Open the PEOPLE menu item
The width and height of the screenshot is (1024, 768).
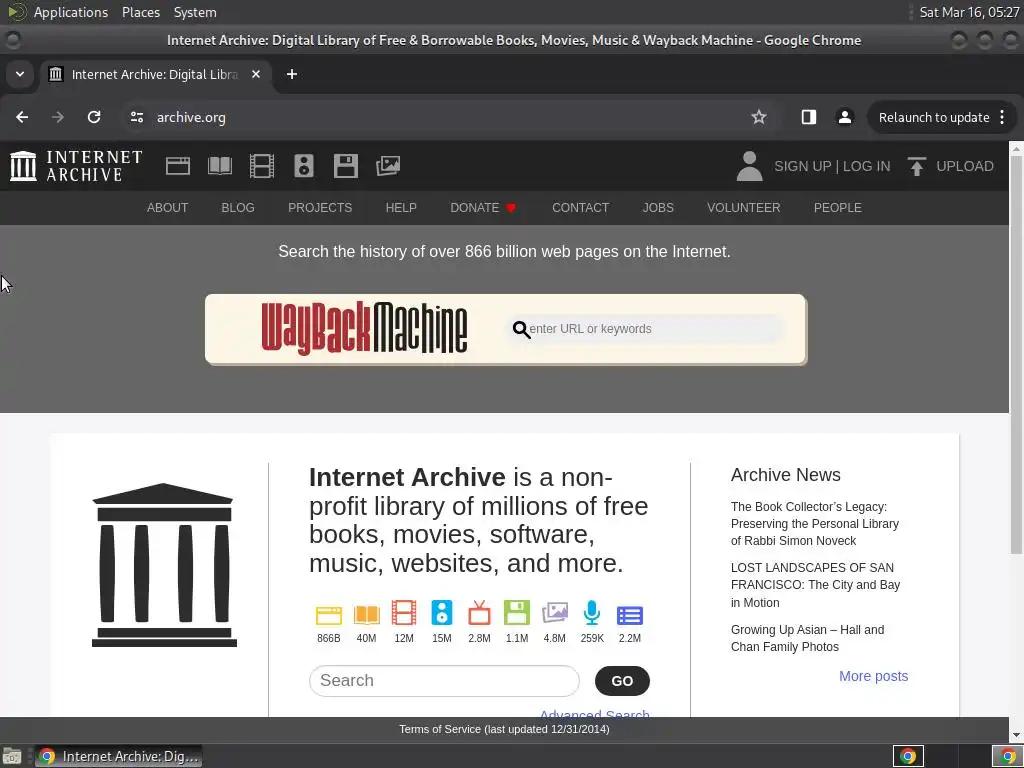coord(838,208)
